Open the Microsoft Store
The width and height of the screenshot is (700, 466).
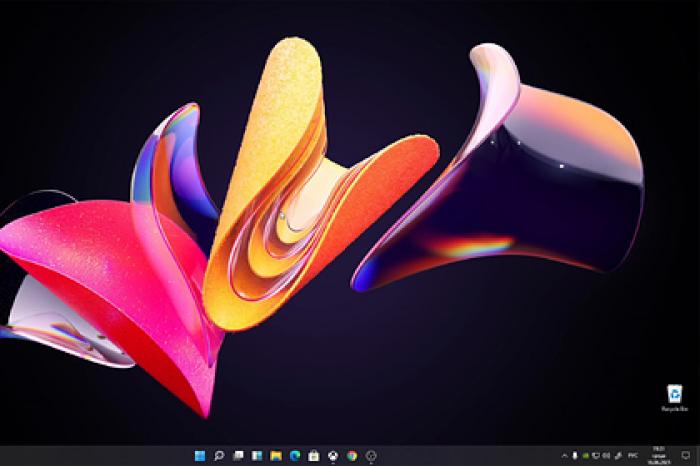314,456
